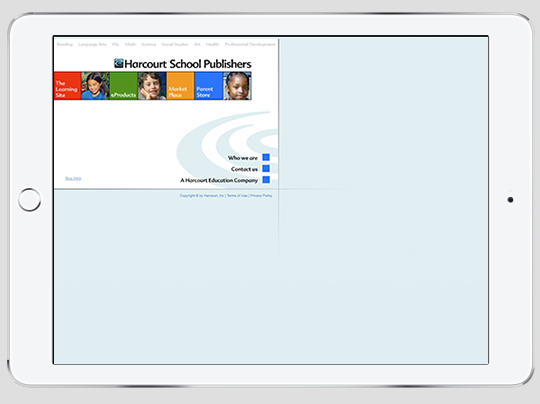Click the Contact us link text
This screenshot has width=540, height=404.
tap(244, 169)
